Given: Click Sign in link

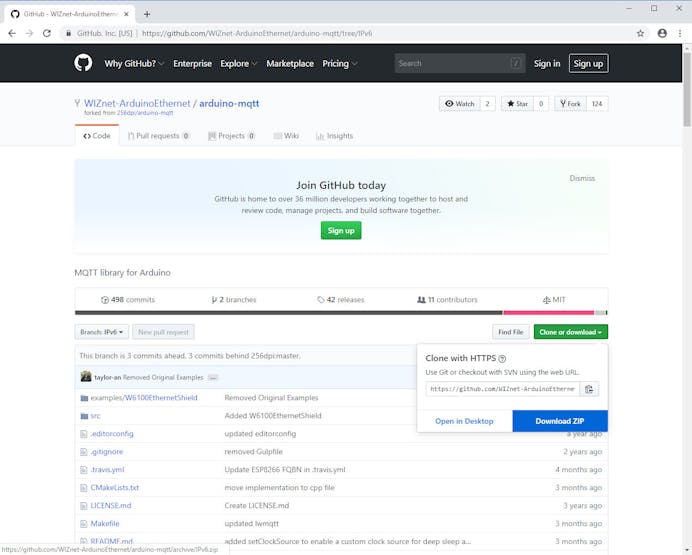Looking at the screenshot, I should tap(547, 64).
